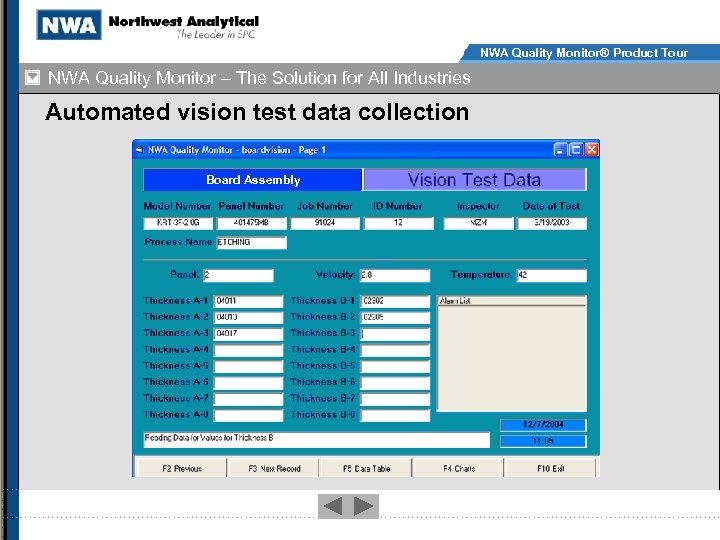Click the time box 11:05
This screenshot has width=720, height=540.
click(x=543, y=441)
